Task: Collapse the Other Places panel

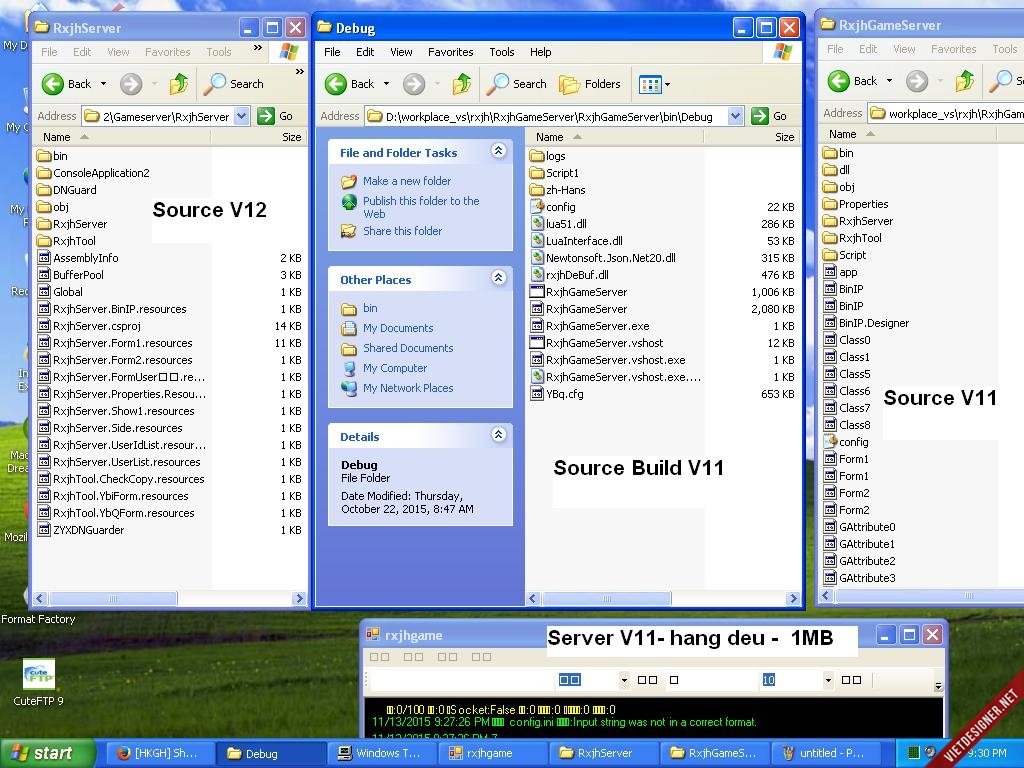Action: tap(498, 278)
